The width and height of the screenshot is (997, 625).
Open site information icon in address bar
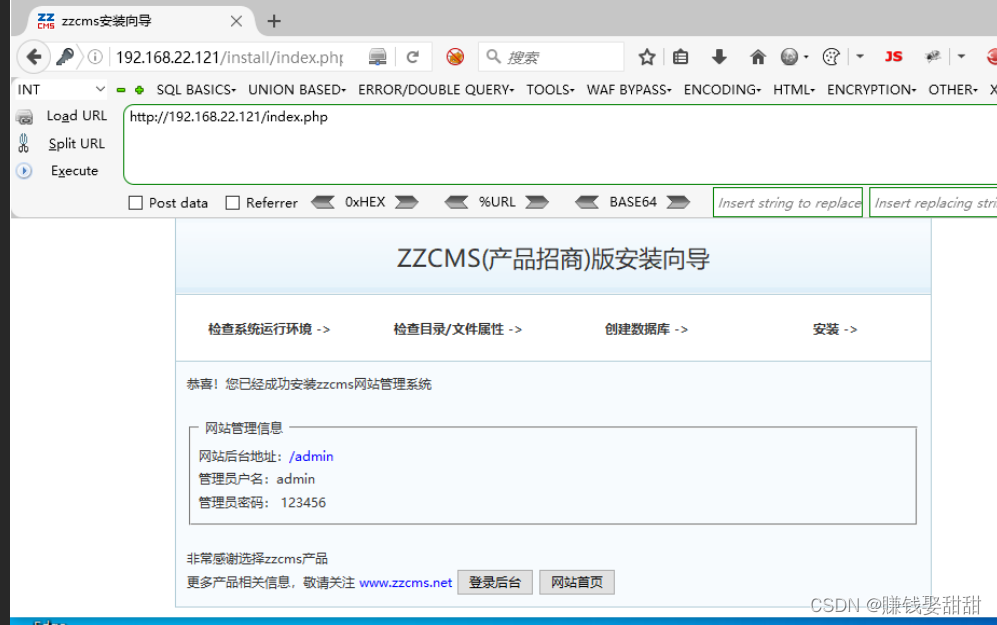pyautogui.click(x=95, y=57)
